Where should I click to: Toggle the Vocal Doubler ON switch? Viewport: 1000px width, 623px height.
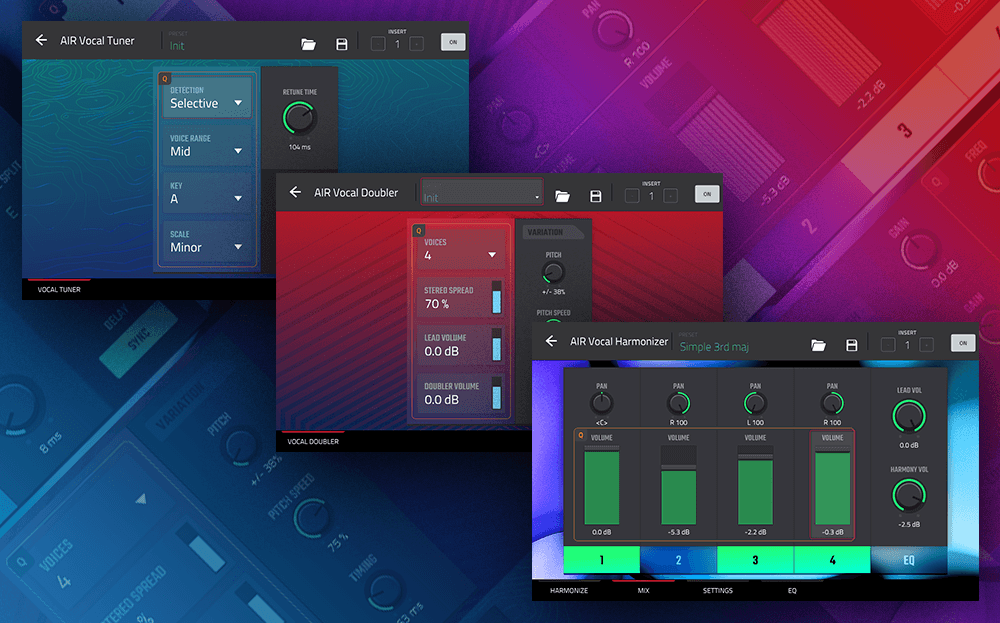point(707,194)
